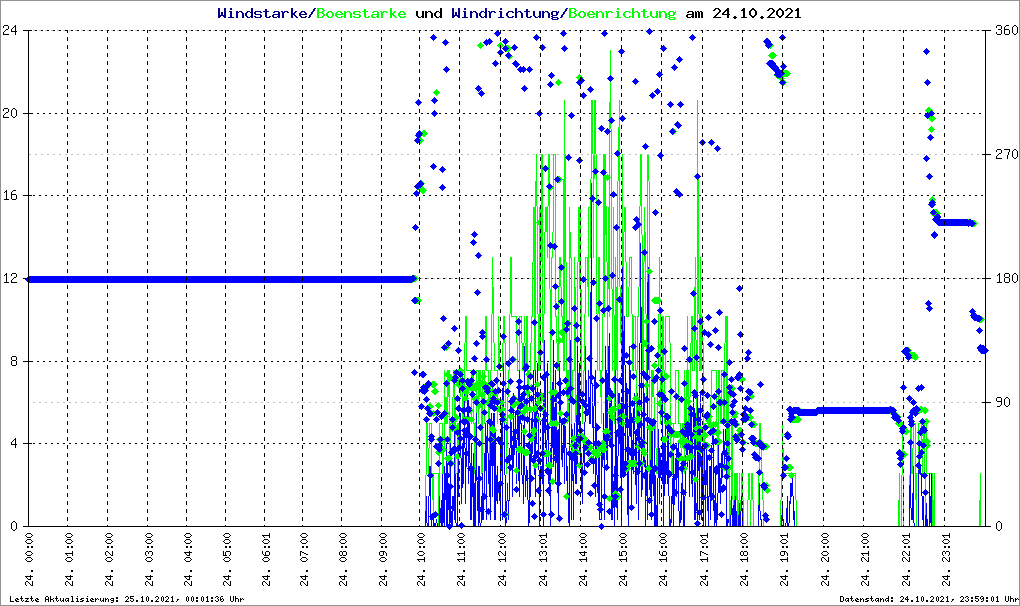Viewport: 1020px width, 606px height.
Task: Click the left axis value 20
Action: pos(10,113)
